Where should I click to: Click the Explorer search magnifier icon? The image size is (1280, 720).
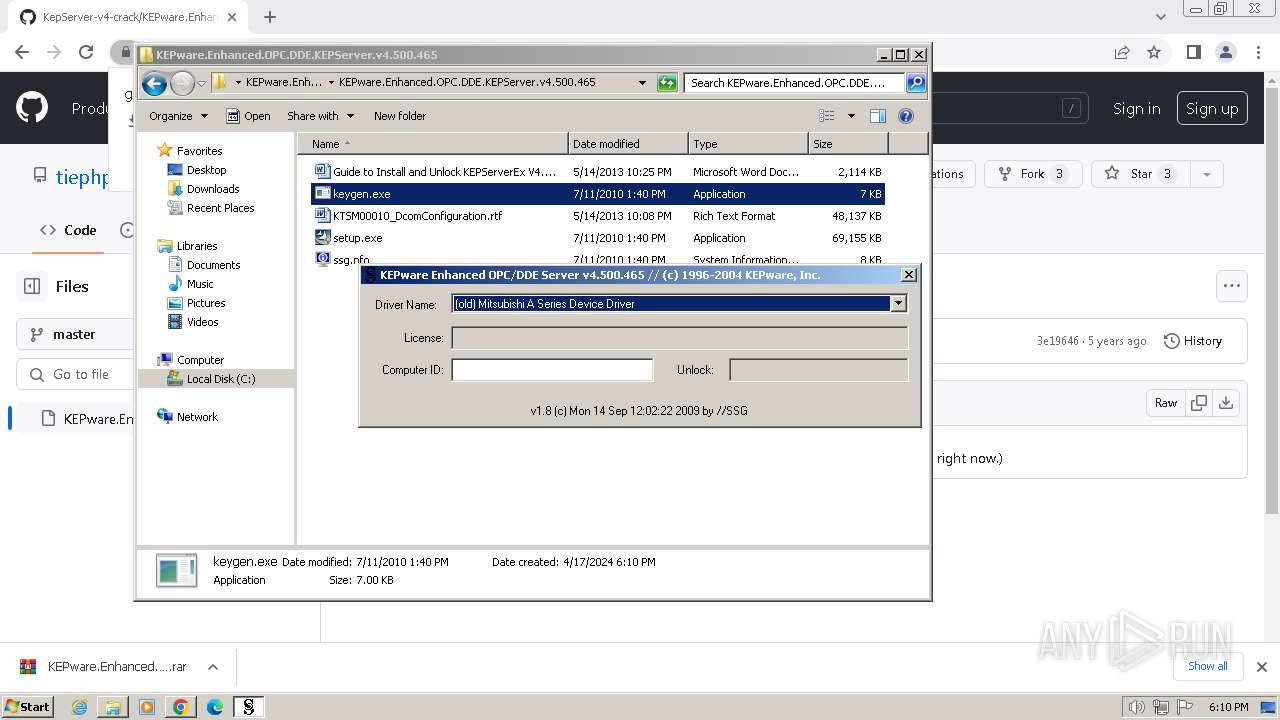(x=916, y=83)
